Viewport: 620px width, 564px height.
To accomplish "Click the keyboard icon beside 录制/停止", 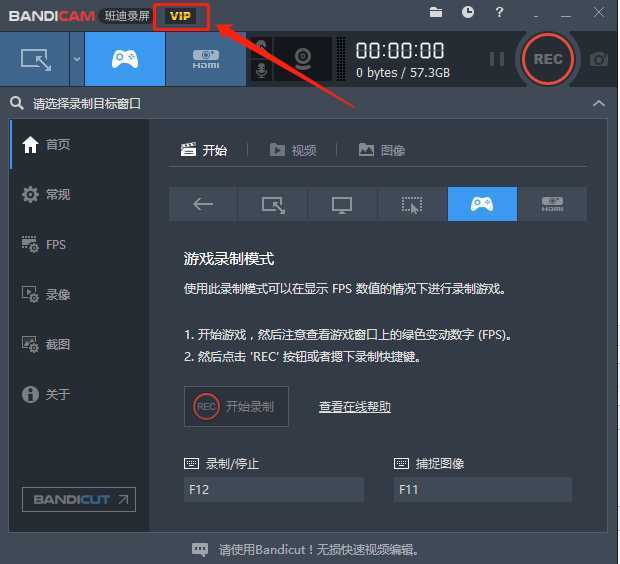I will point(191,463).
